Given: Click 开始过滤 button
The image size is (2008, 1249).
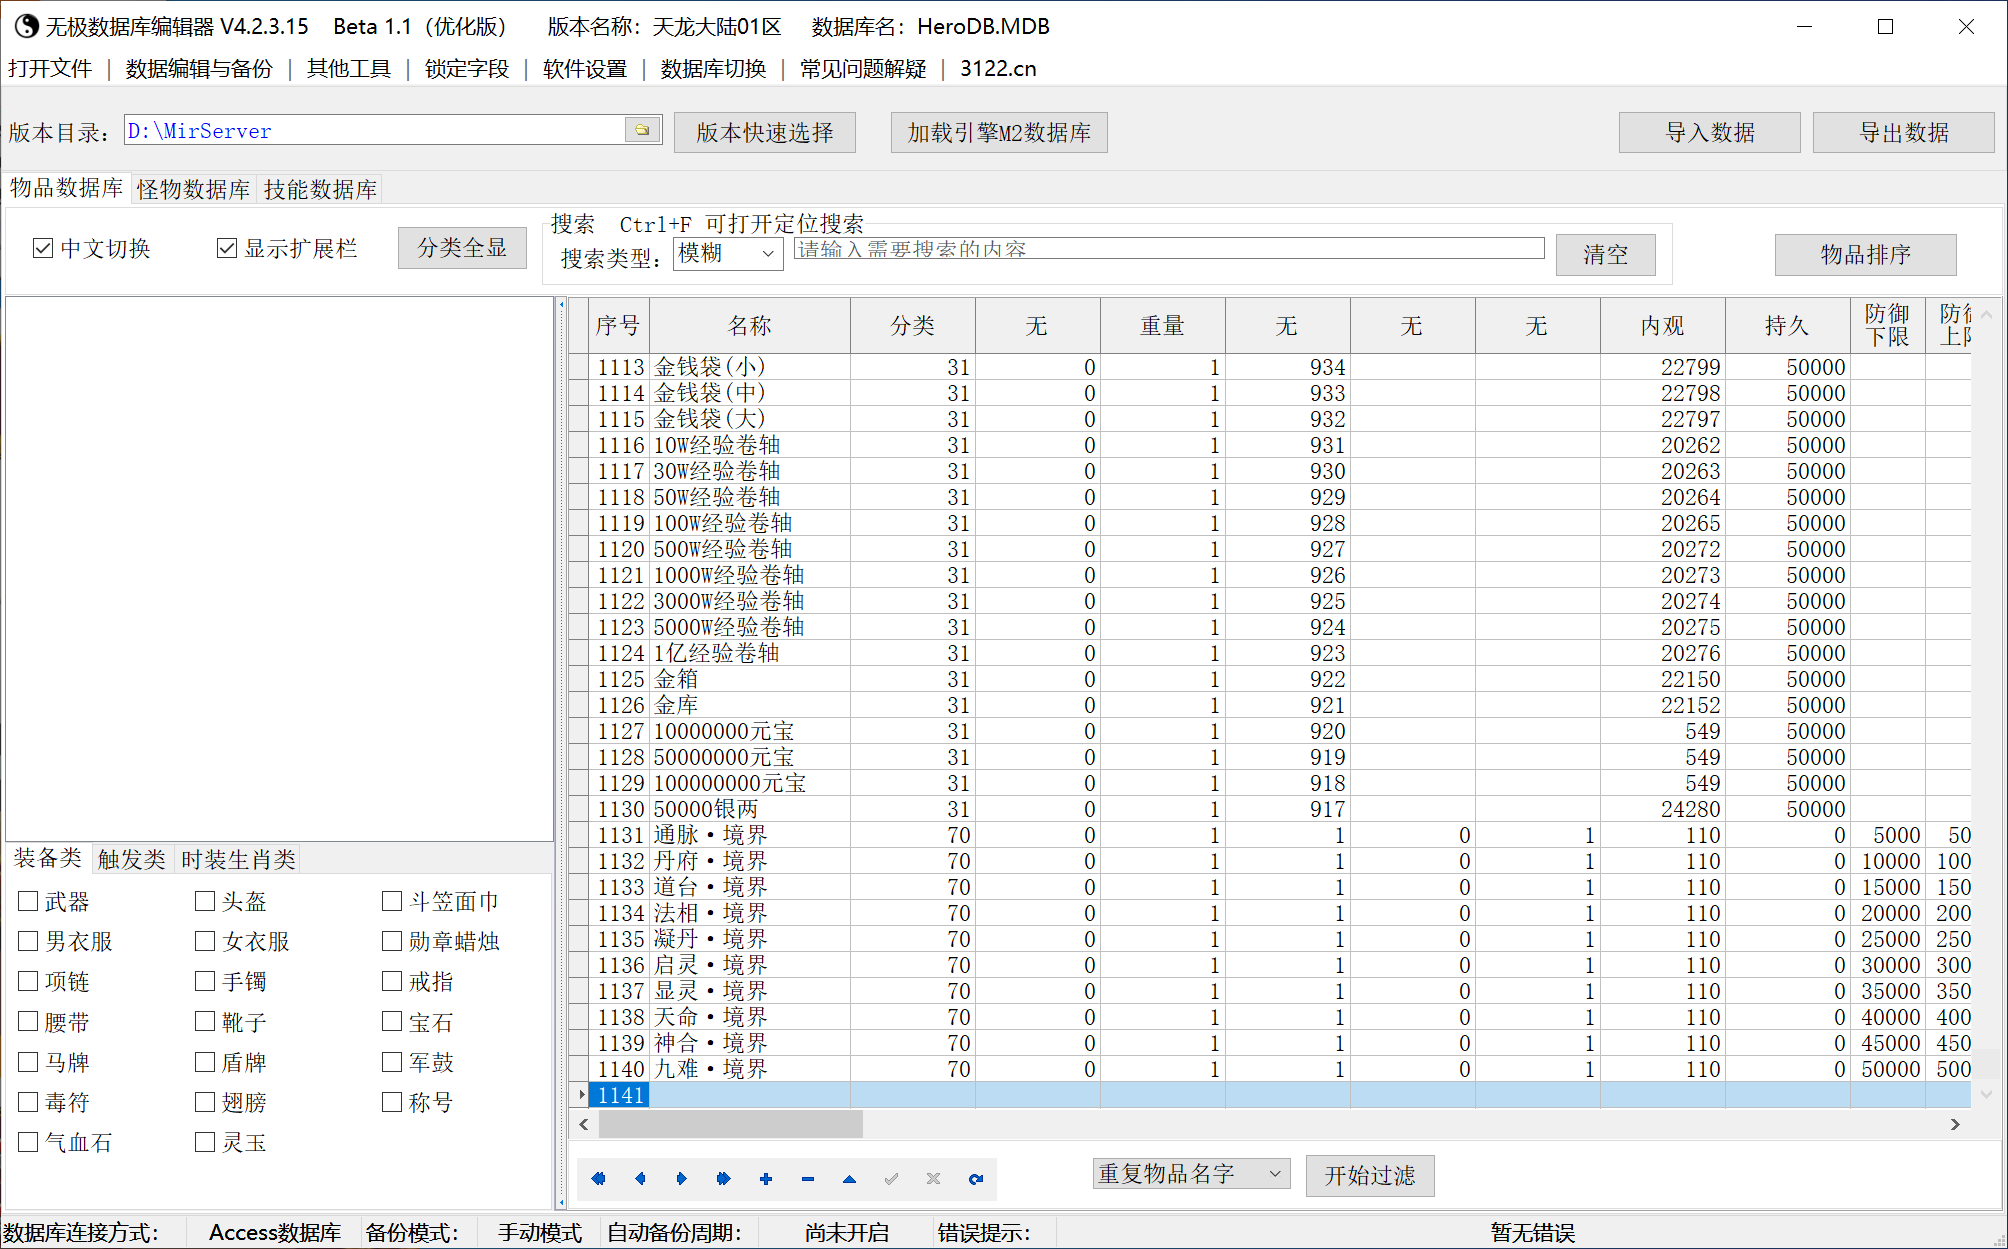Looking at the screenshot, I should pos(1370,1175).
